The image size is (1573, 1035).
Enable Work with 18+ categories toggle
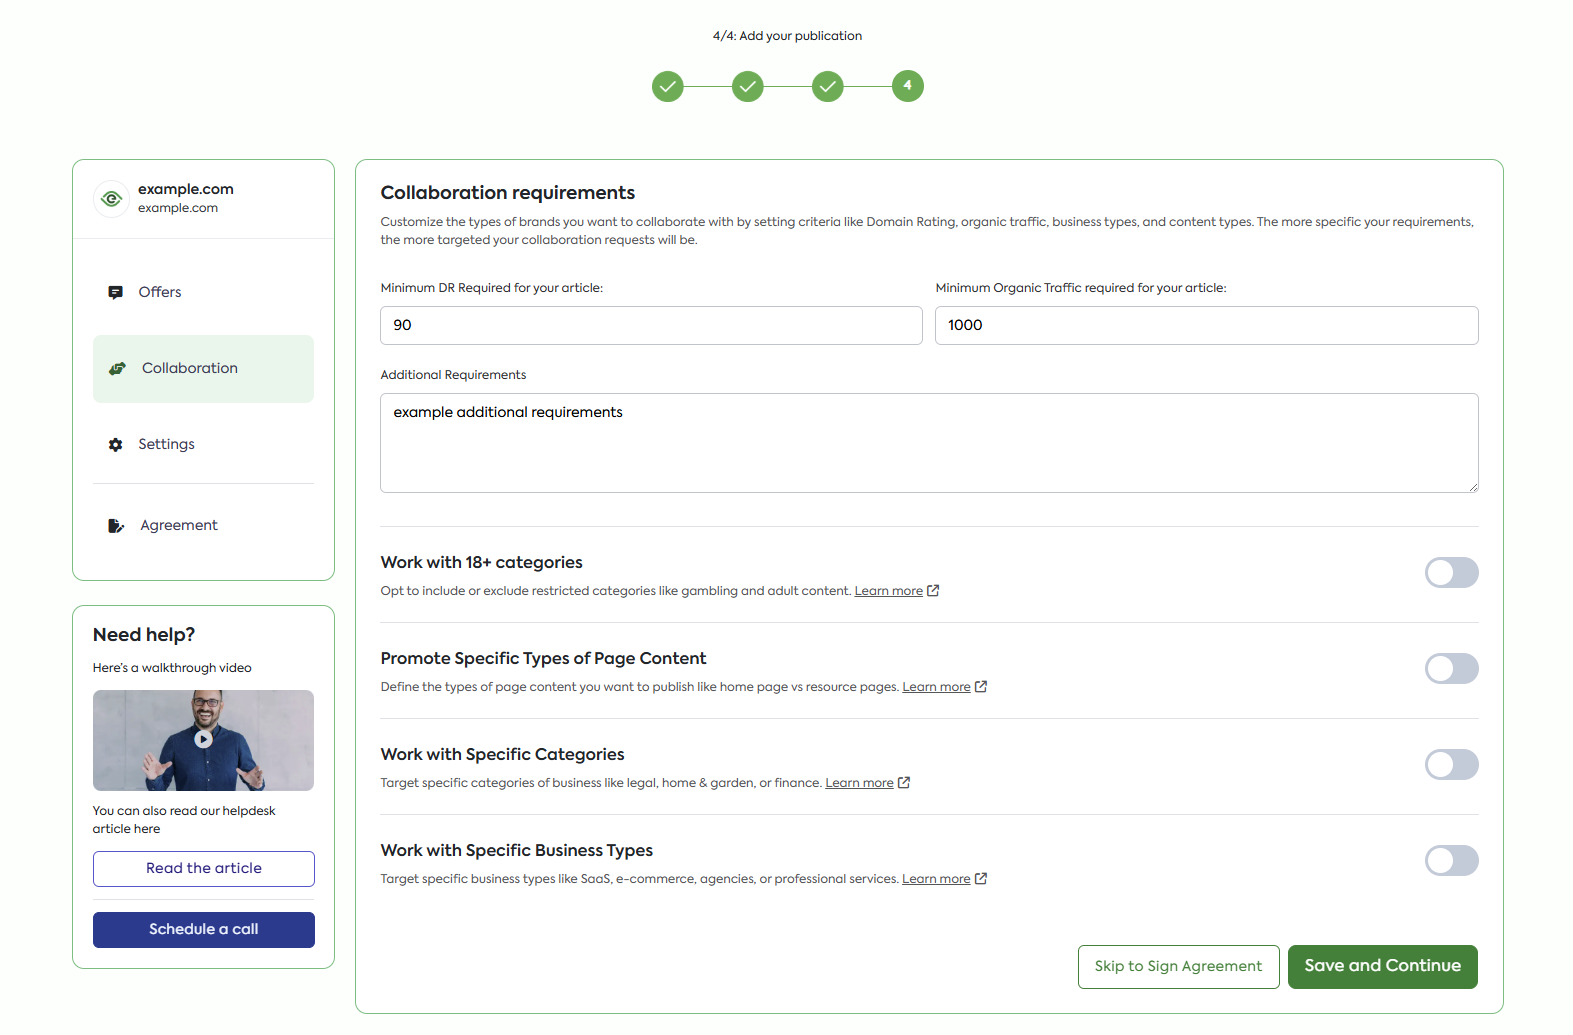(x=1451, y=573)
